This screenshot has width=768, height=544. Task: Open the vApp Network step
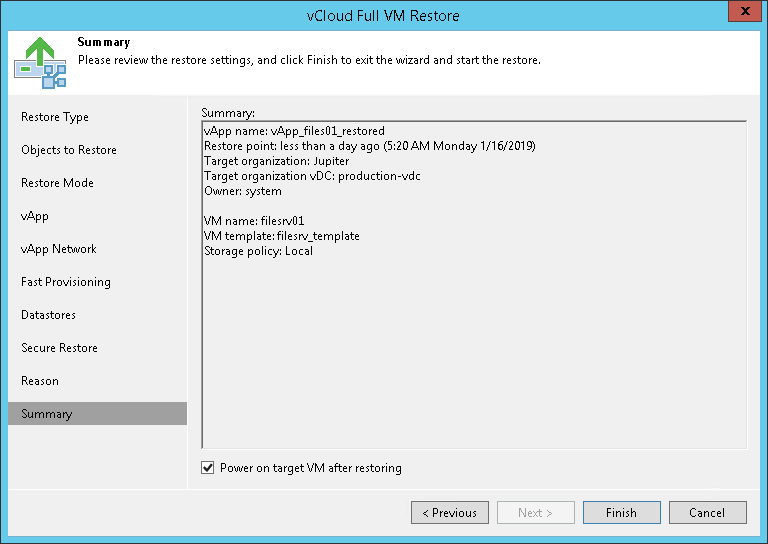[59, 249]
